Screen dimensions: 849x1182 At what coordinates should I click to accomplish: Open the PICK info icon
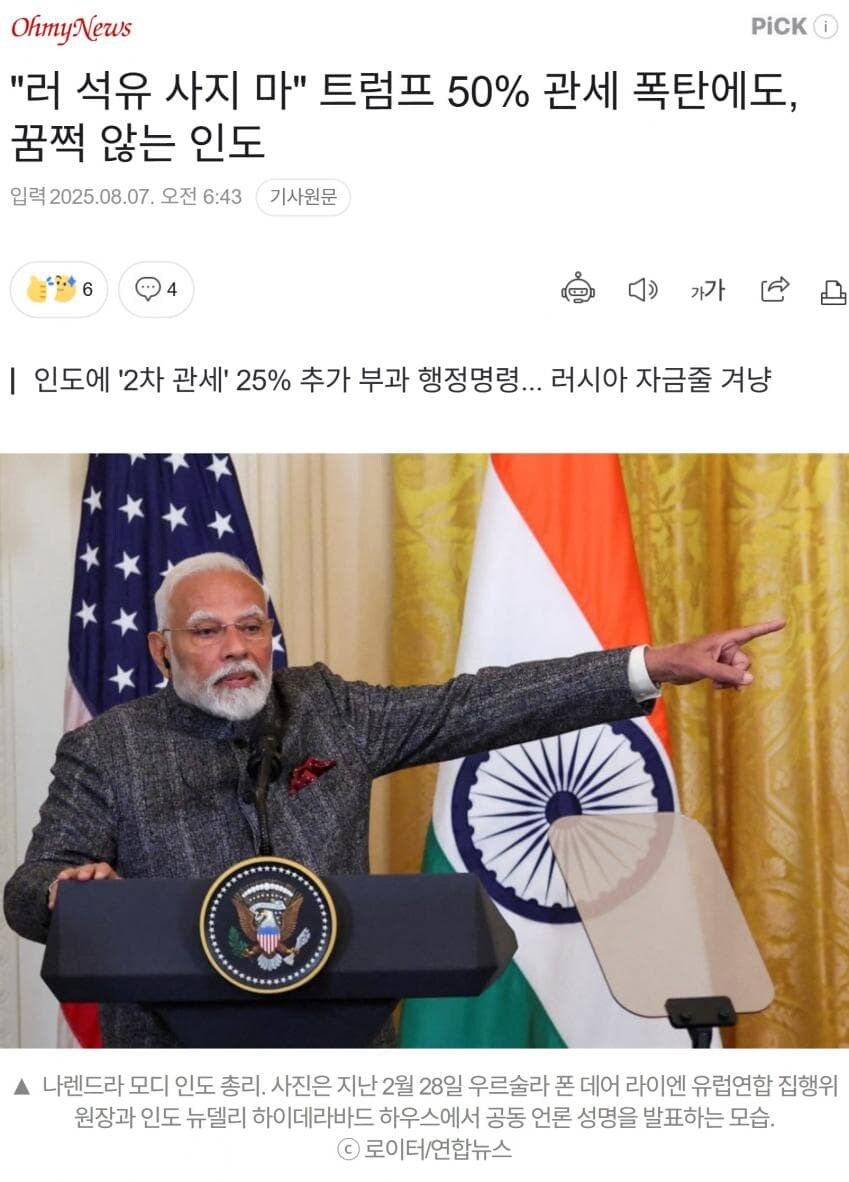pos(825,26)
